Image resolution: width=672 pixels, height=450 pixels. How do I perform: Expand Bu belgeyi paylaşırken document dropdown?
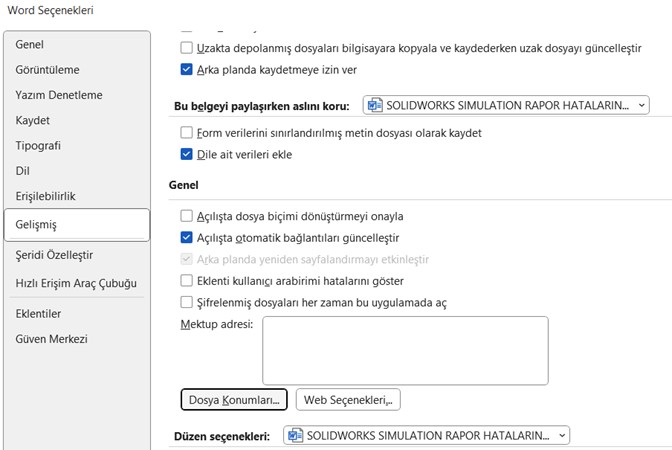coord(506,105)
